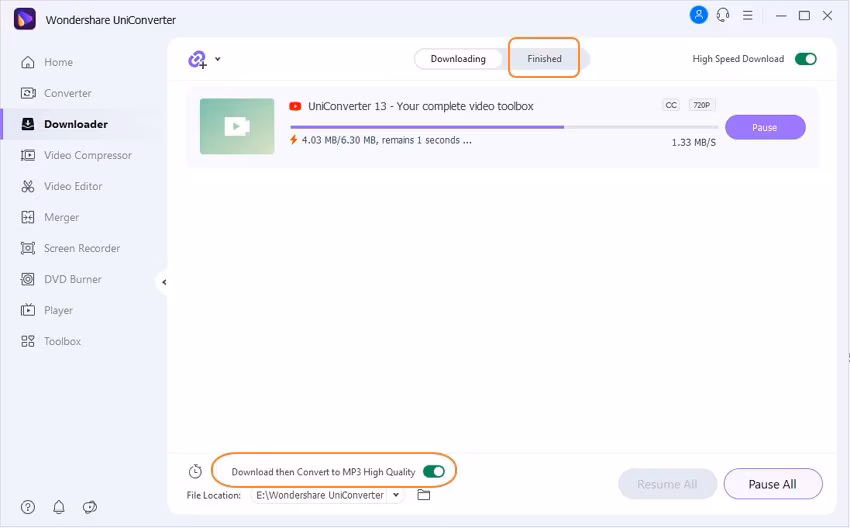Collapse the sidebar with arrow handle

coord(163,282)
